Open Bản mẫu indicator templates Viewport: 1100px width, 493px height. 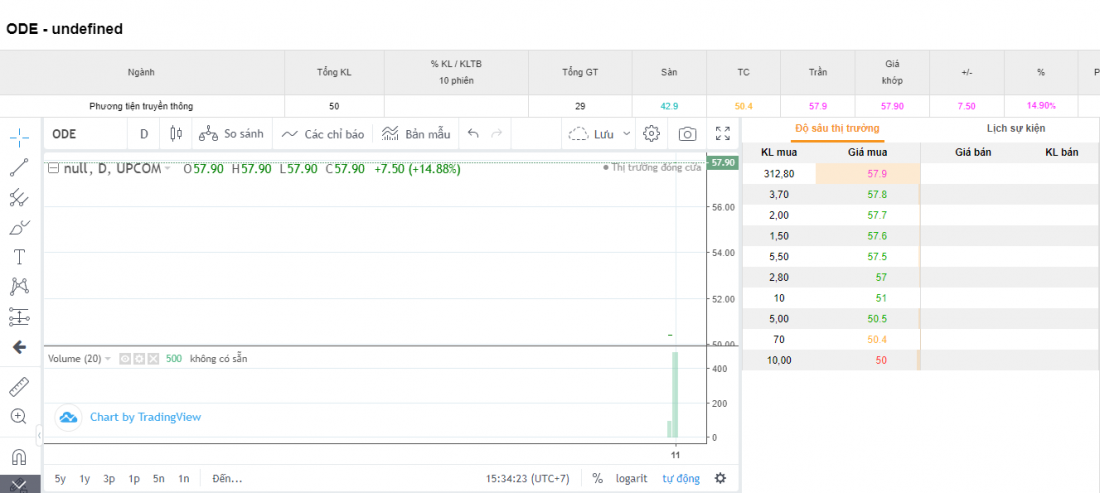[415, 134]
